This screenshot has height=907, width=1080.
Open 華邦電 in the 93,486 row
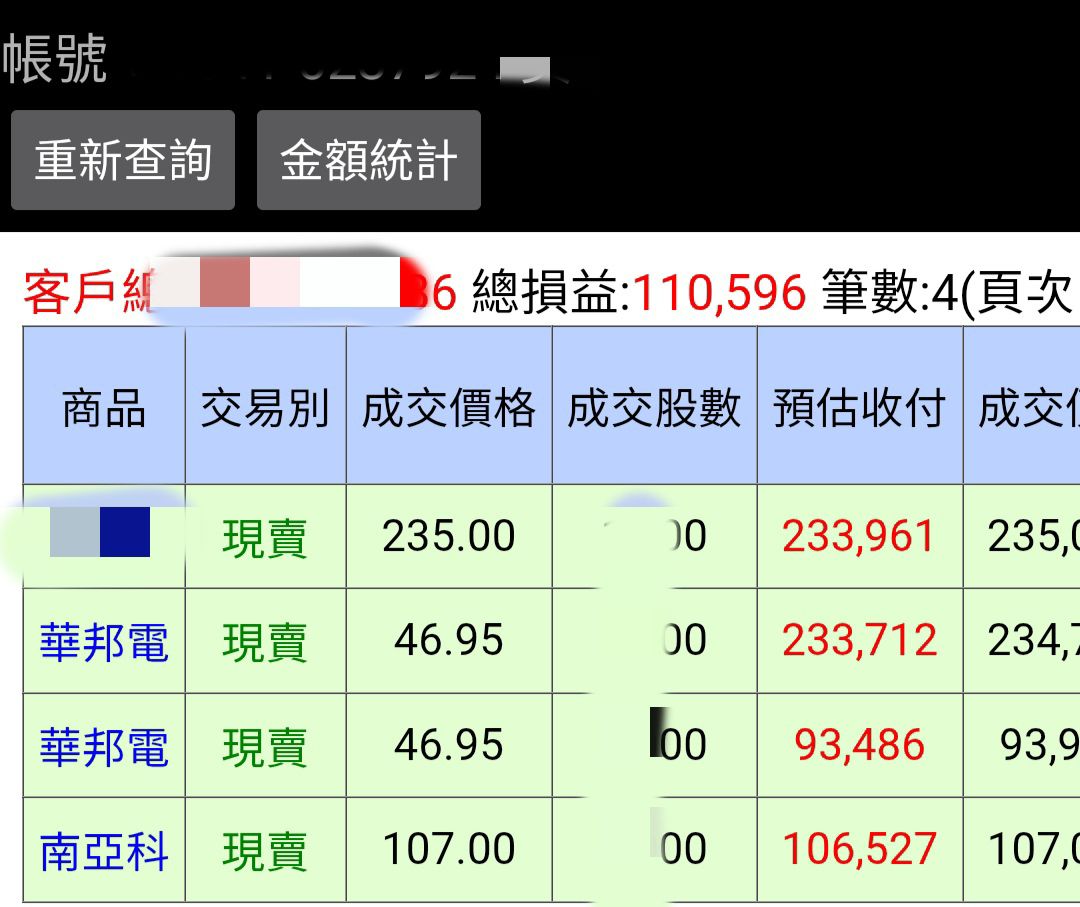coord(104,746)
